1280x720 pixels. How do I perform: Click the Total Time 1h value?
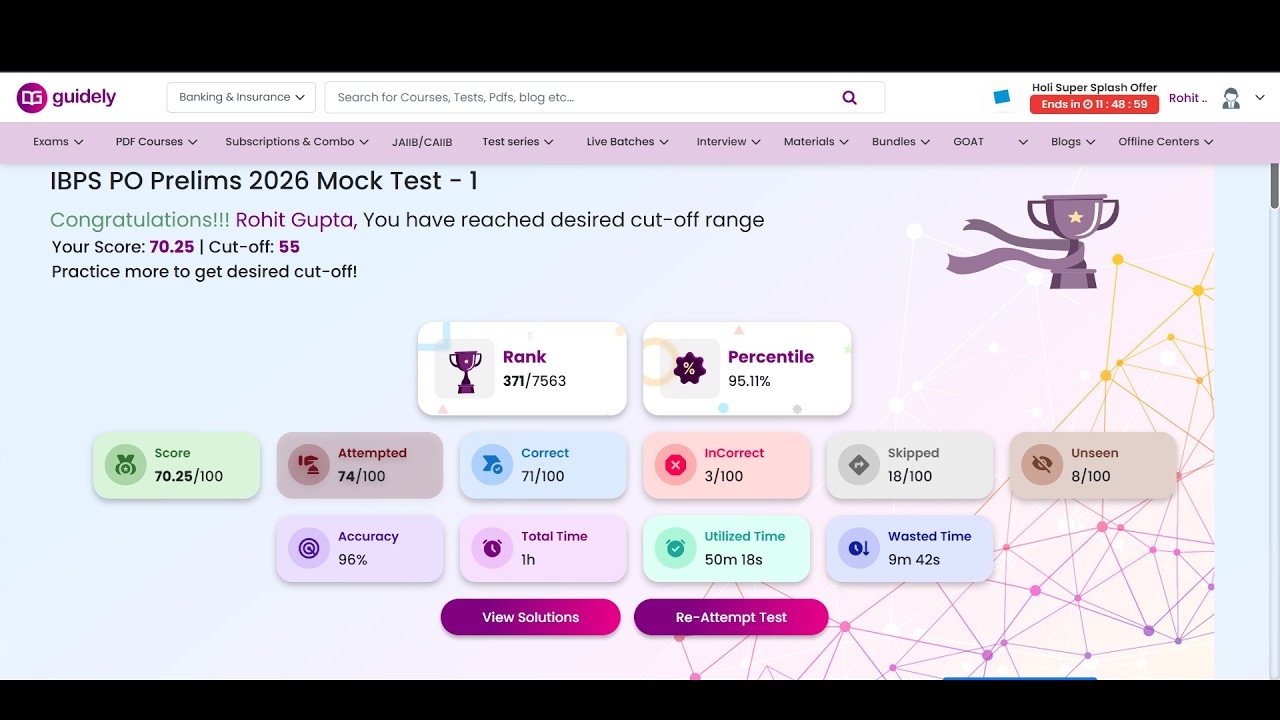click(x=528, y=560)
